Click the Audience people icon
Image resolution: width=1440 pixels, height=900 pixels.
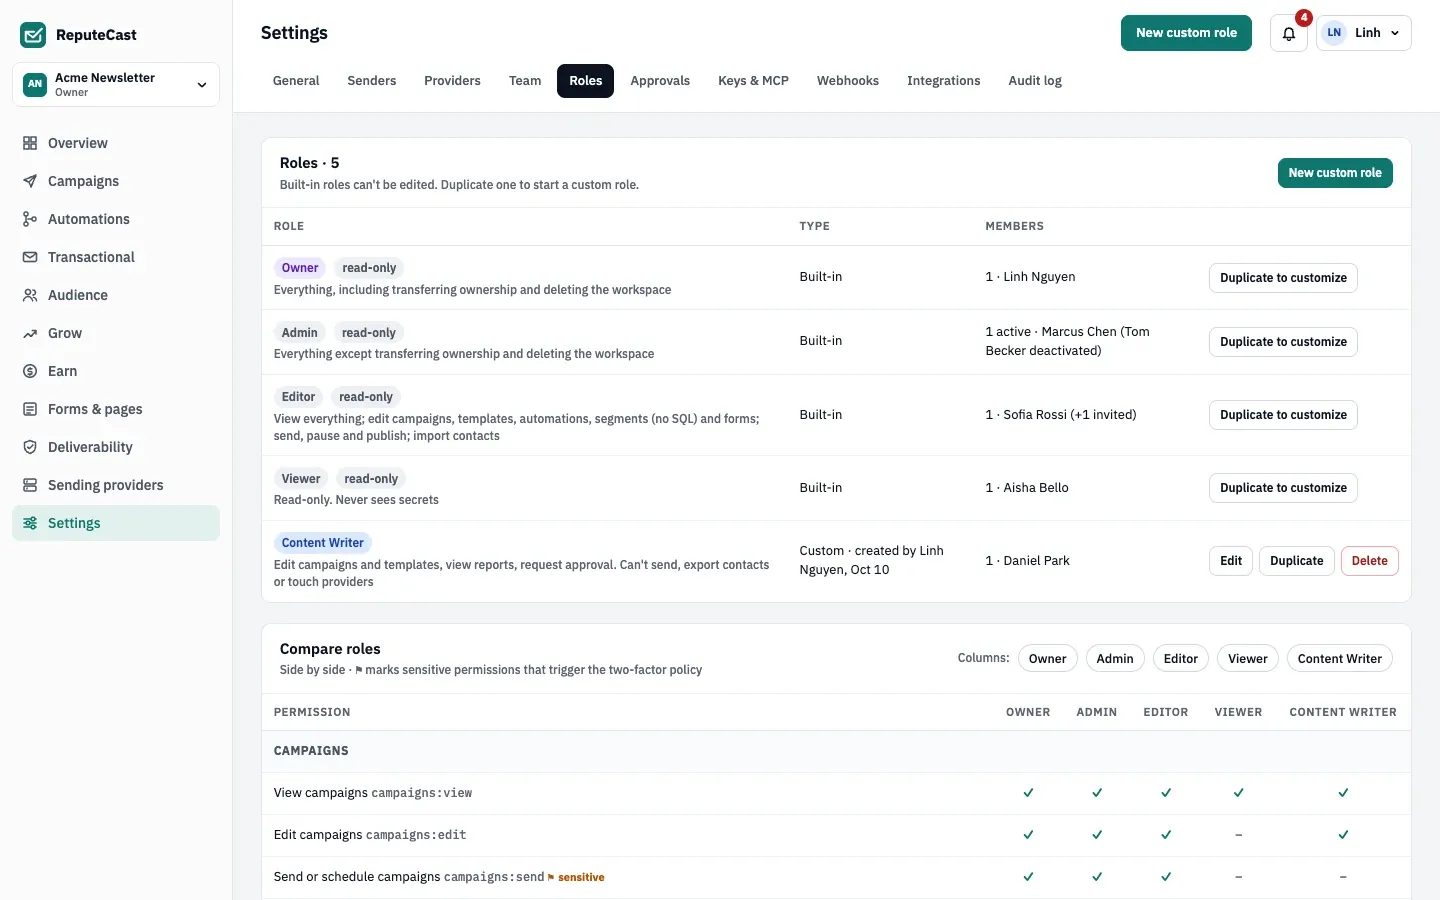click(x=30, y=295)
